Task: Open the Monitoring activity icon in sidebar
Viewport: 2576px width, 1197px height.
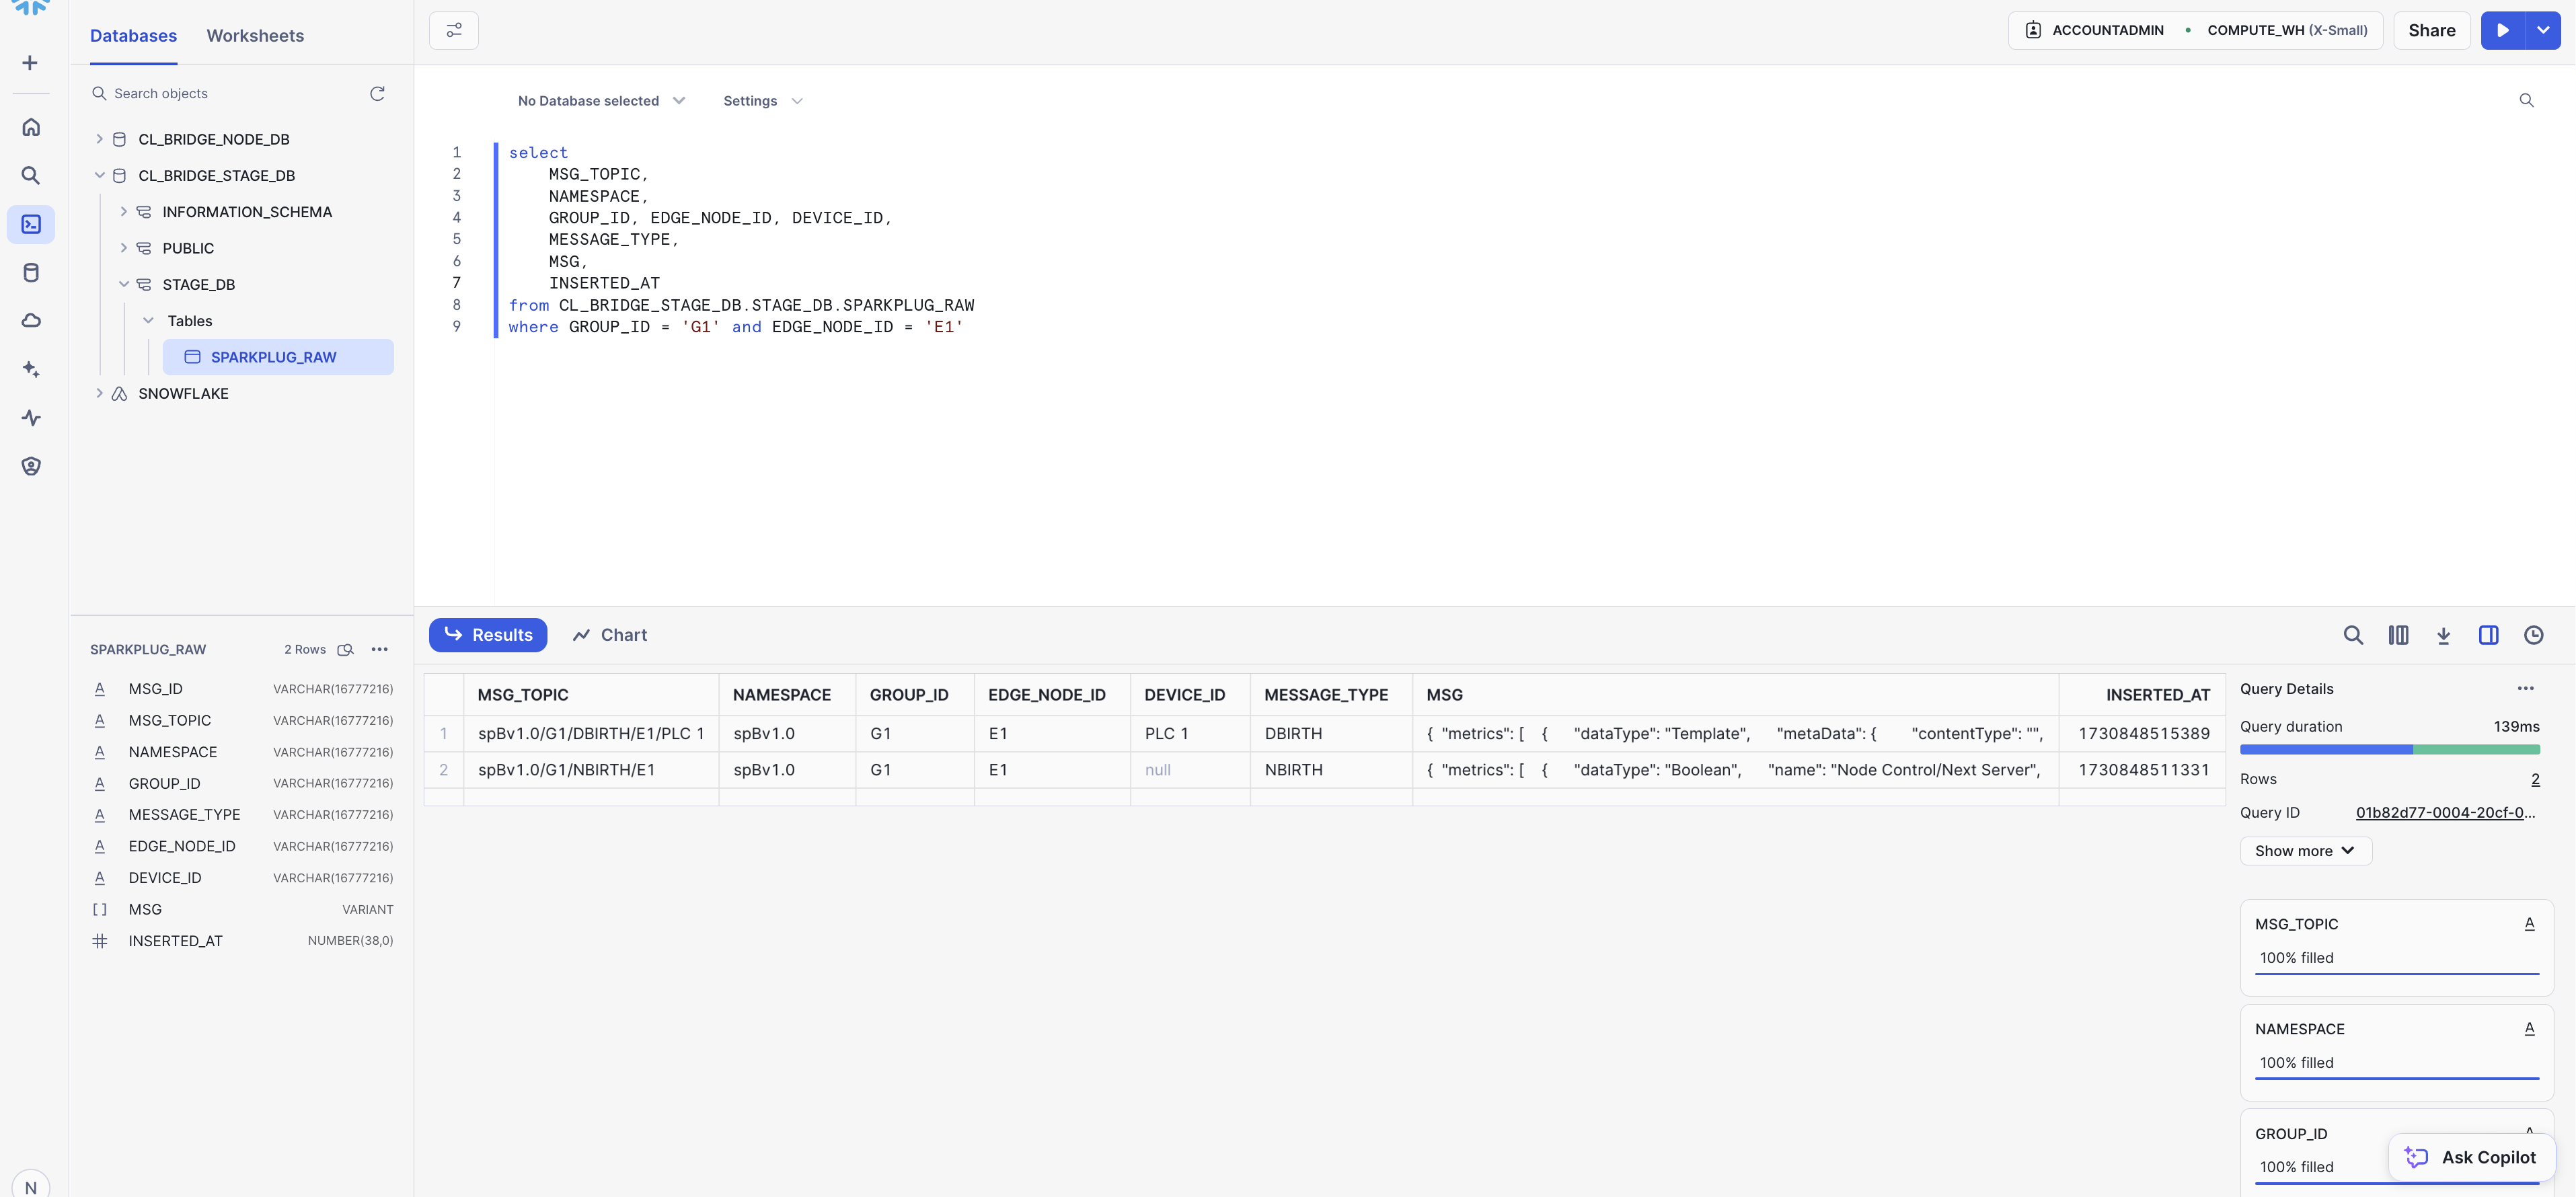Action: pos(31,418)
